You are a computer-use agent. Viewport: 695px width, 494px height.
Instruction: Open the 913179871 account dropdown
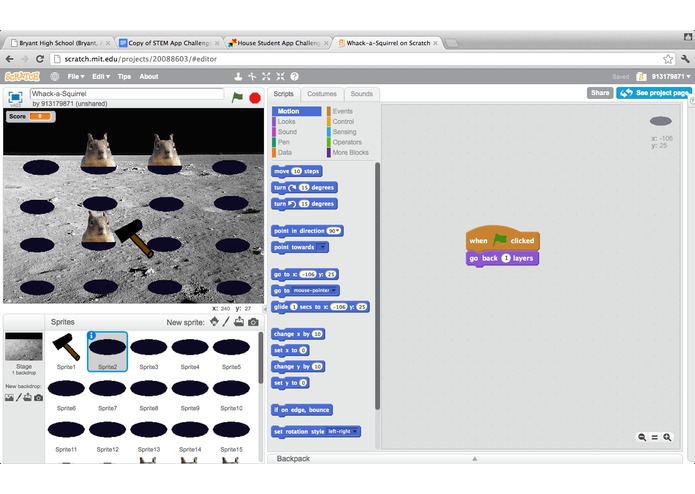(x=671, y=77)
